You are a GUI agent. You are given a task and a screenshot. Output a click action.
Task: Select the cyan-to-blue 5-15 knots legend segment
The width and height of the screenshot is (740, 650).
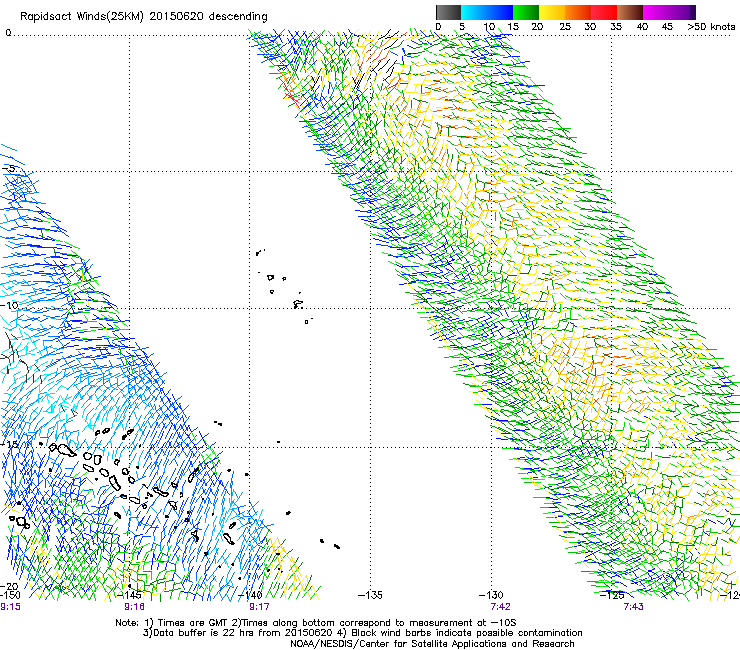487,12
